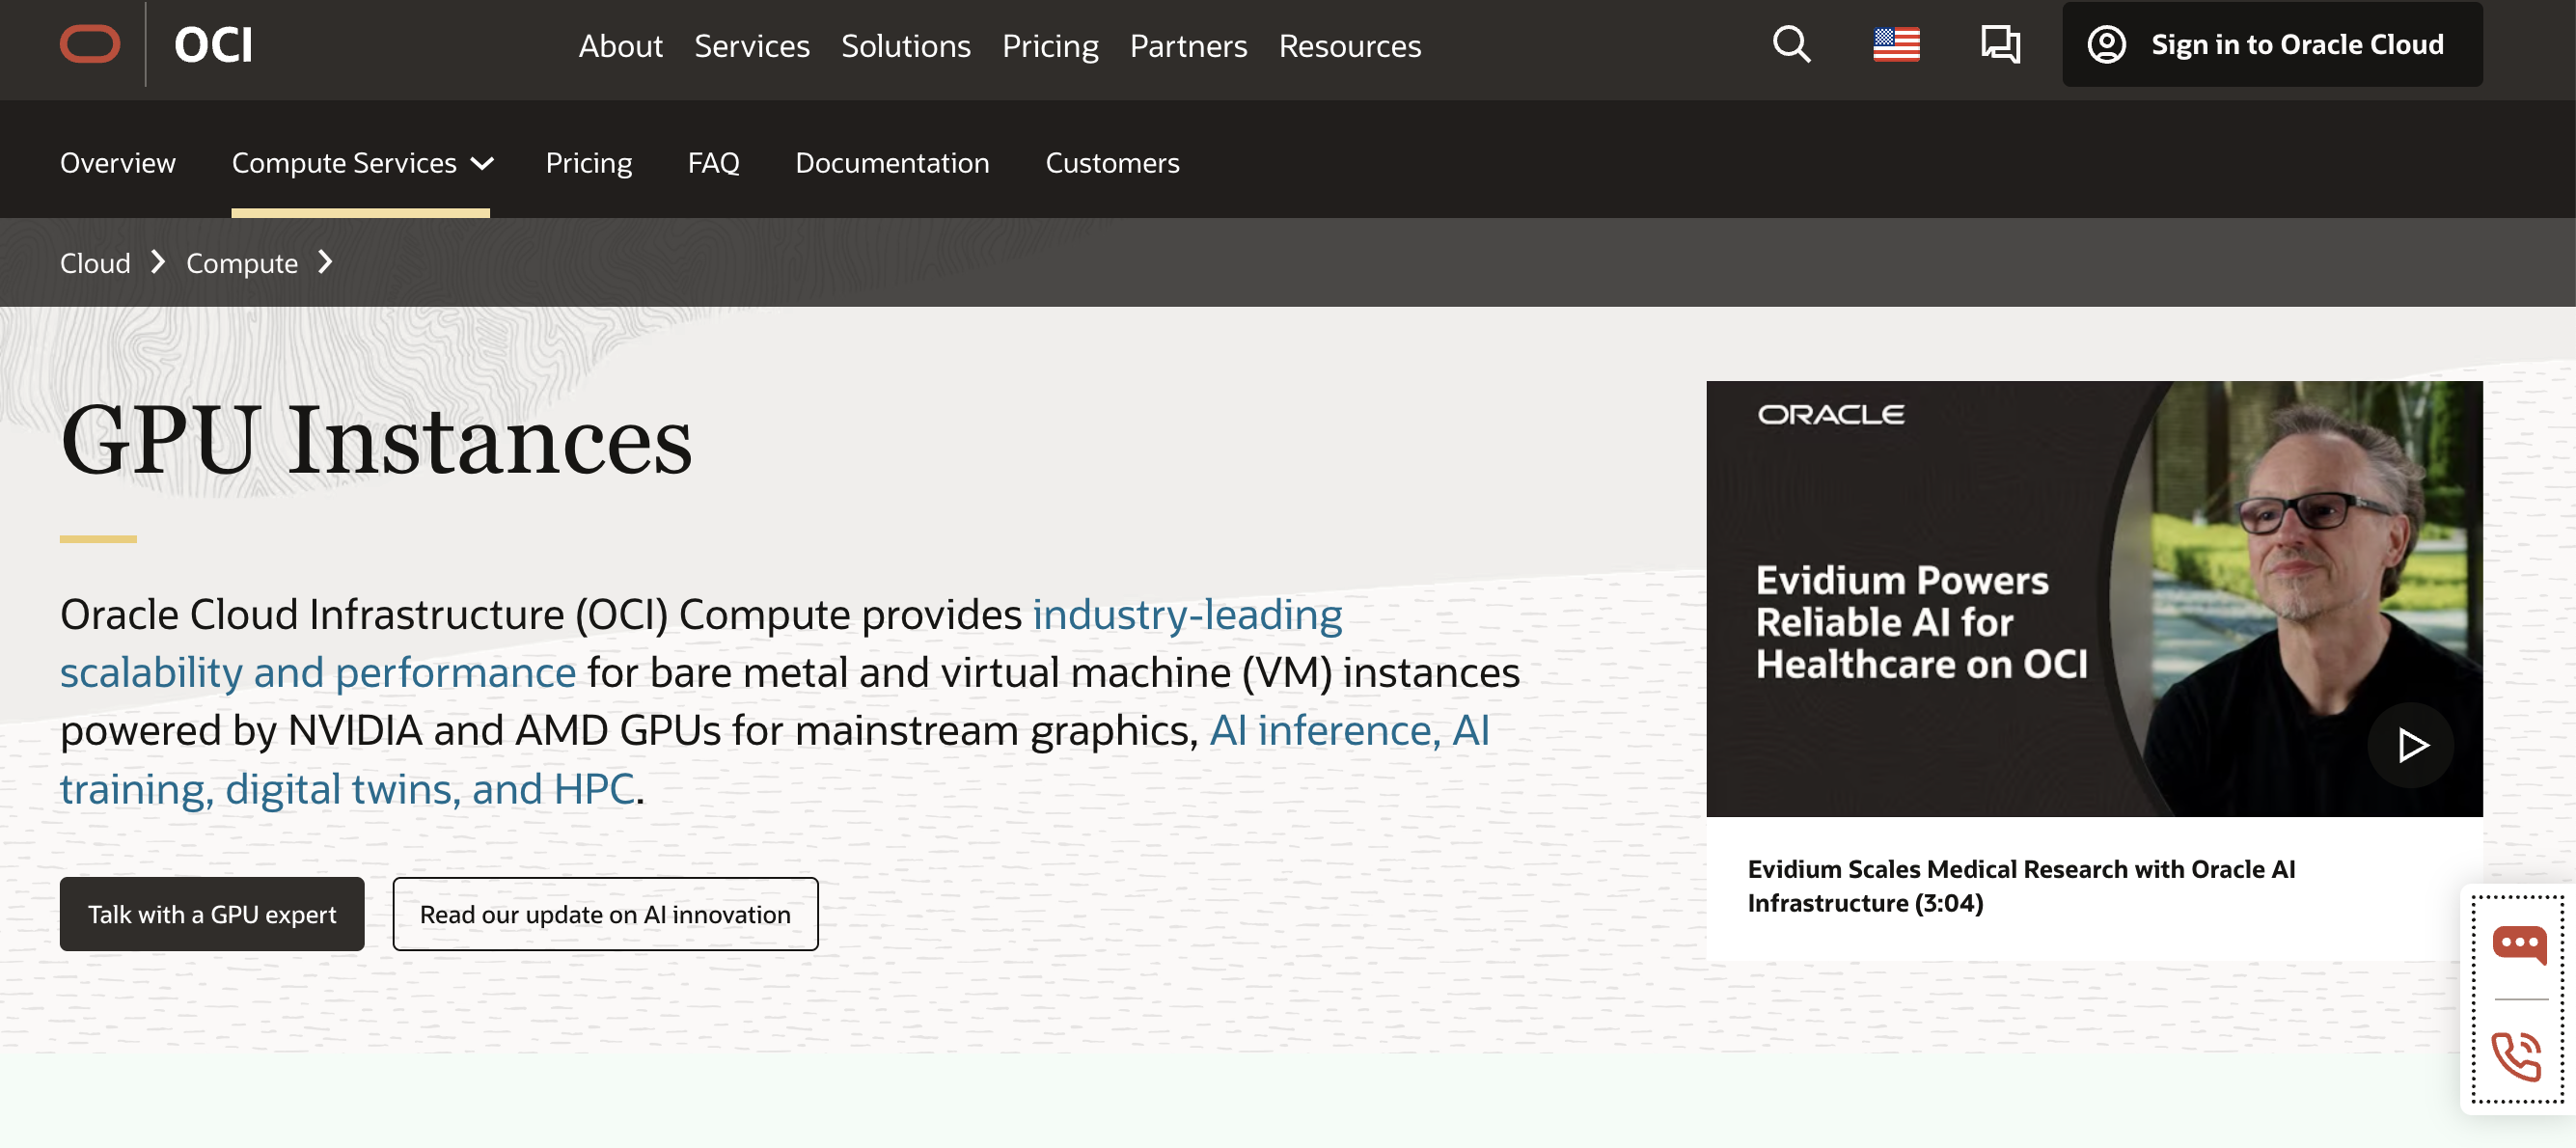Switch to the Documentation tab
The height and width of the screenshot is (1148, 2576).
pos(891,163)
